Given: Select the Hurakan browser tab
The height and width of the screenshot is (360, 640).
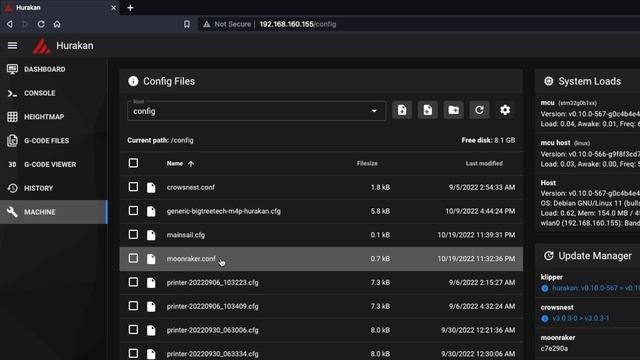Looking at the screenshot, I should coord(60,8).
